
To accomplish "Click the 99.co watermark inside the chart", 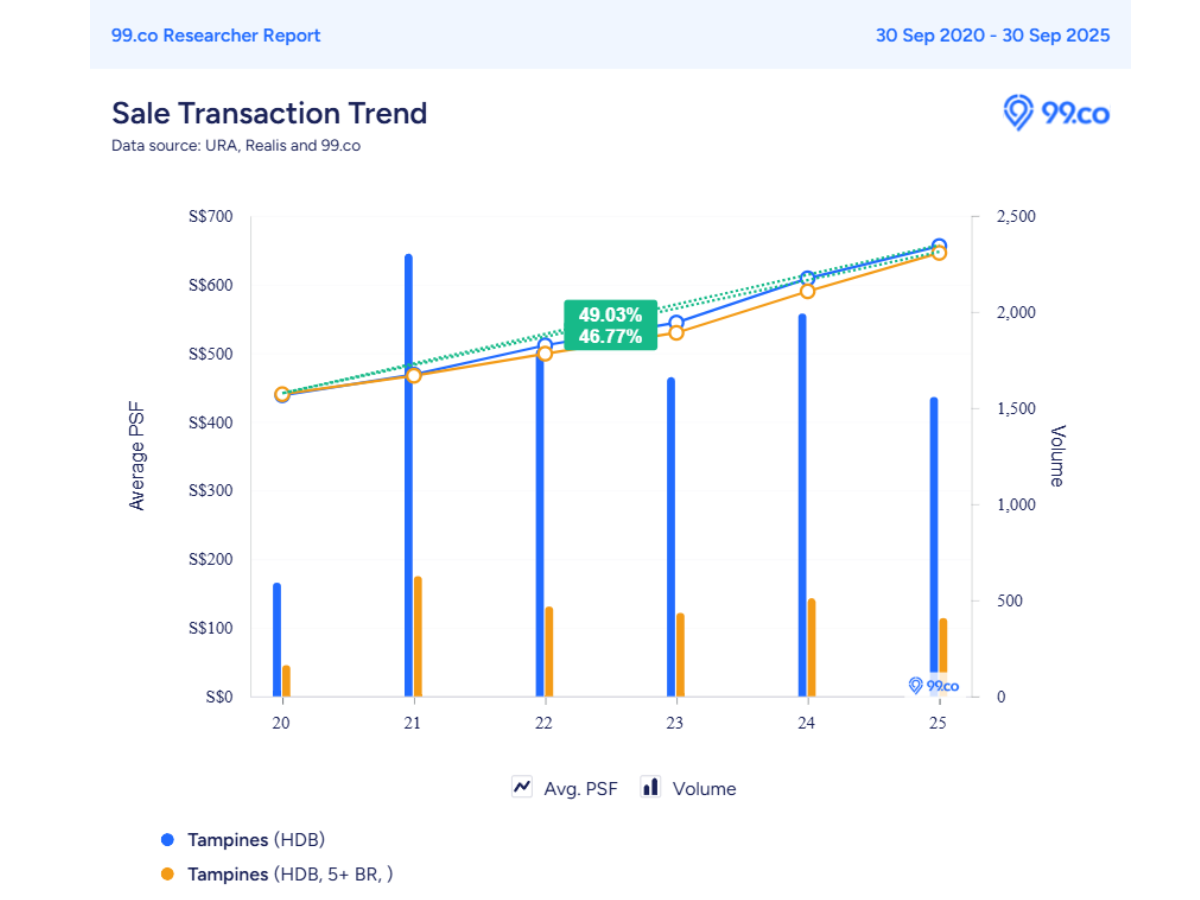I will point(933,686).
